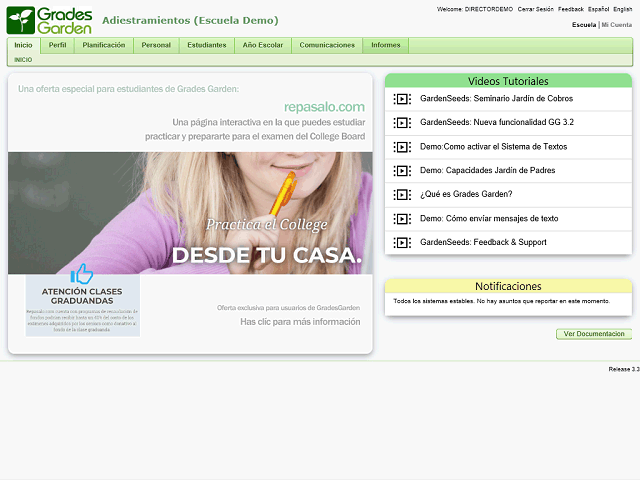This screenshot has height=480, width=640.
Task: Click video icon for Capacidades Jardín de Padres
Action: coord(402,171)
